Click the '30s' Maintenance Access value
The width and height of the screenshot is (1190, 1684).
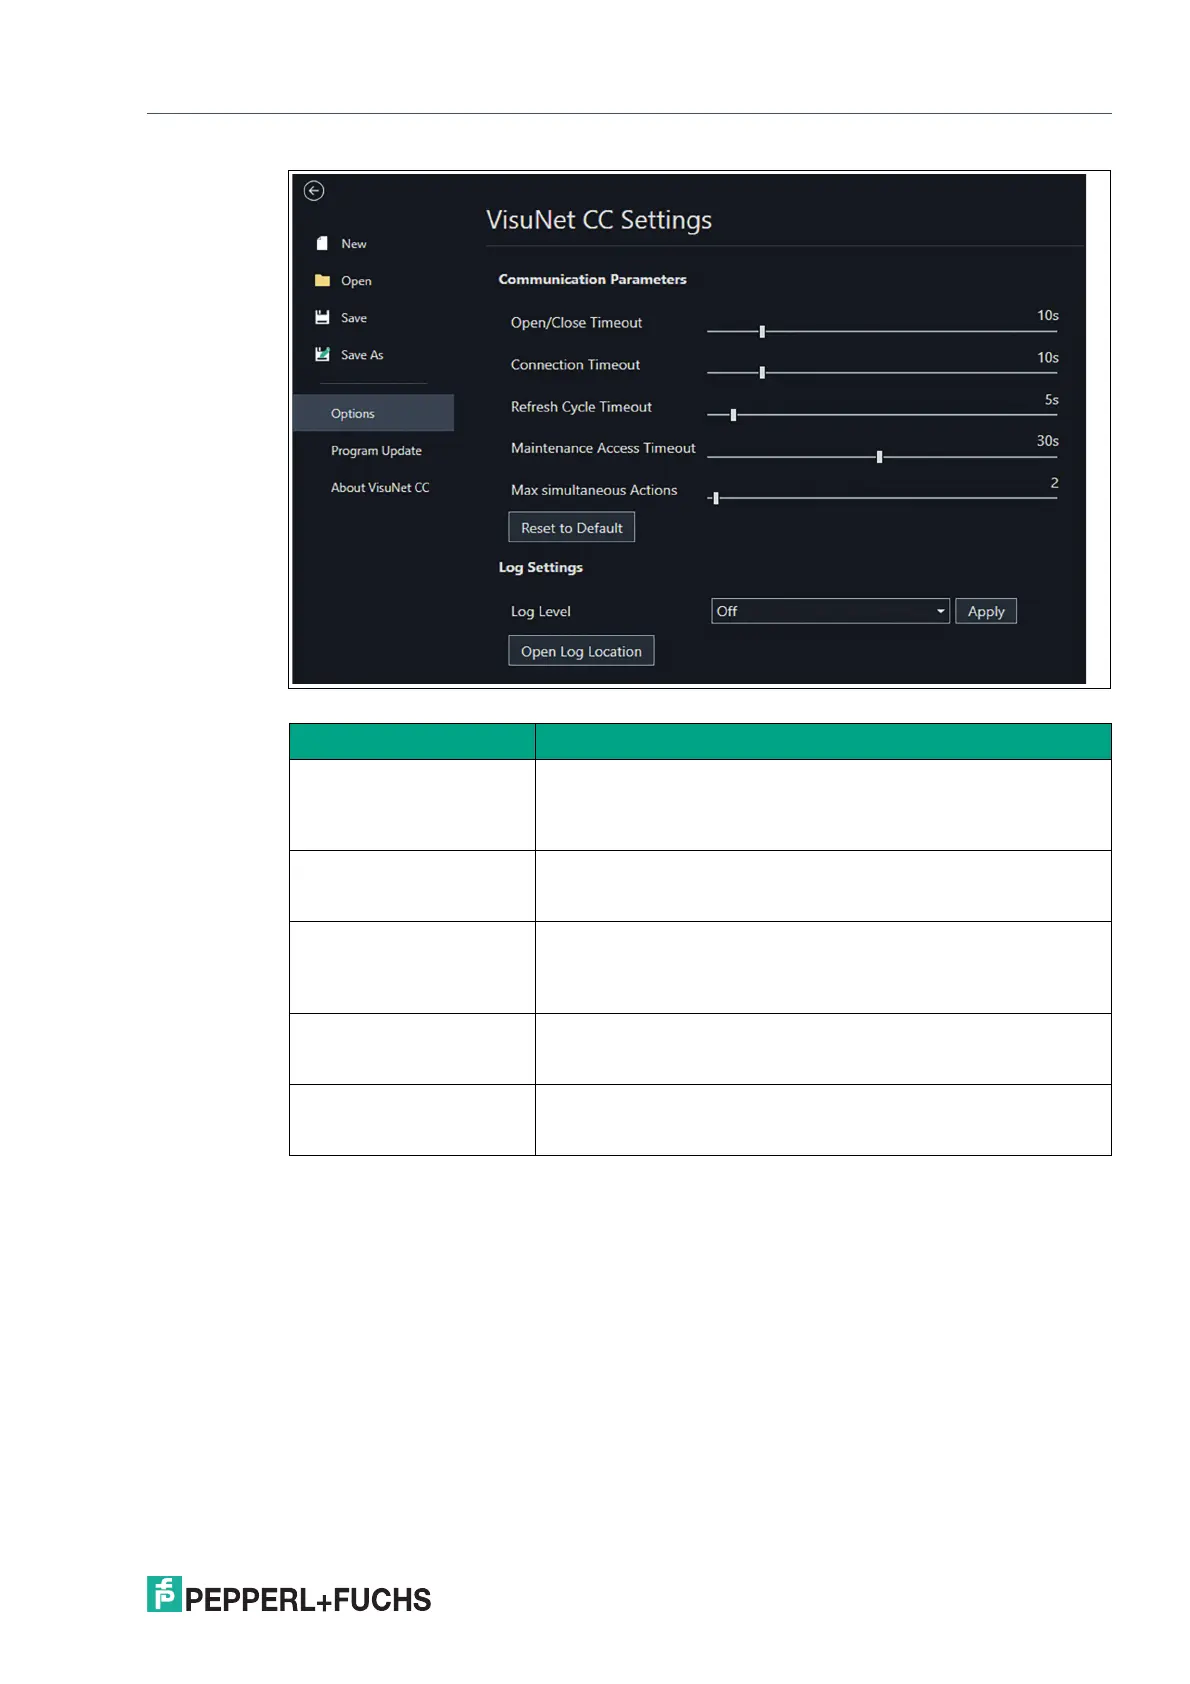point(1047,441)
